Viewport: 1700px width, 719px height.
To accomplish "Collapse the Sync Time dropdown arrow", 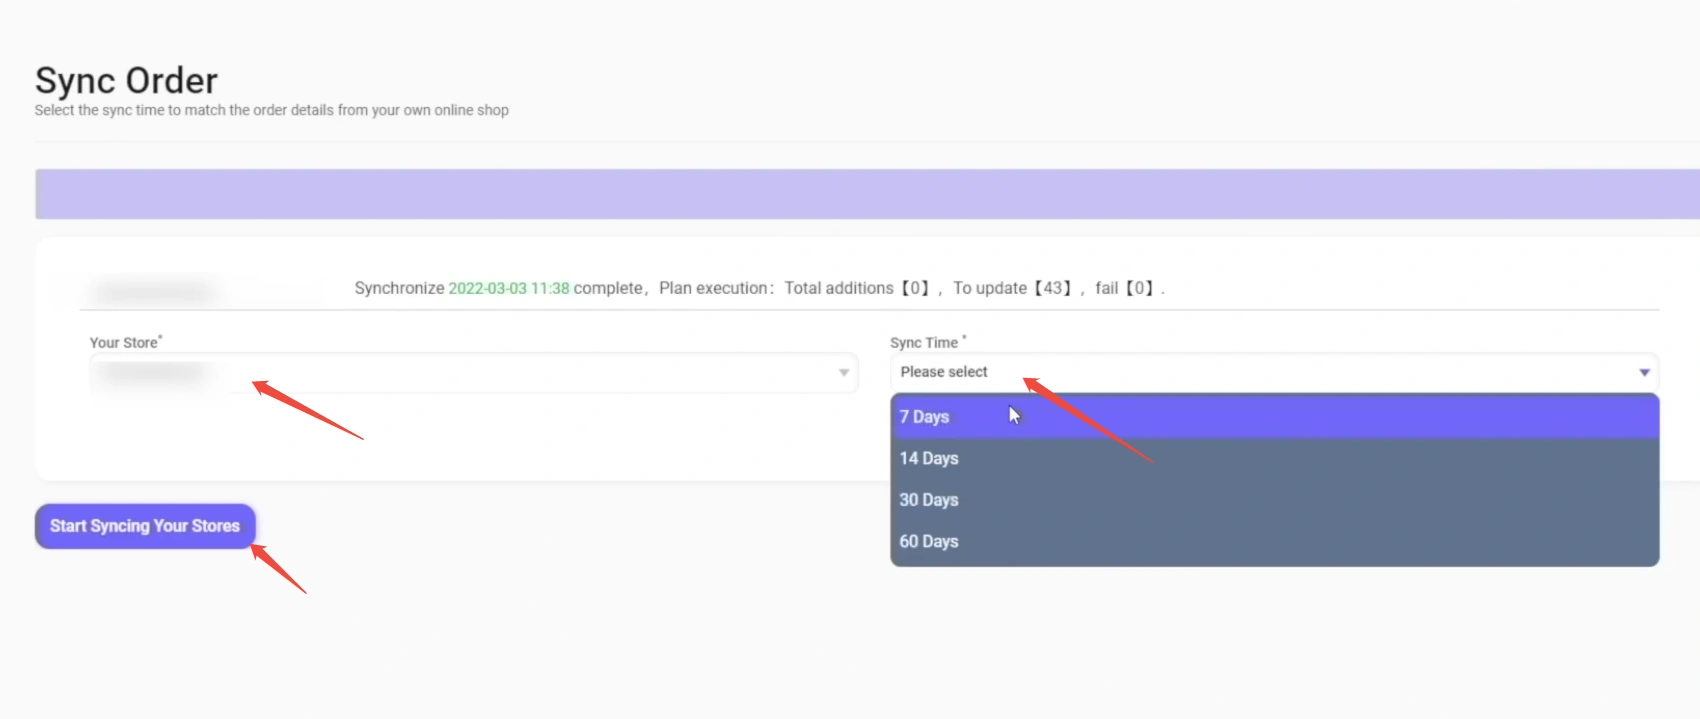I will coord(1644,372).
